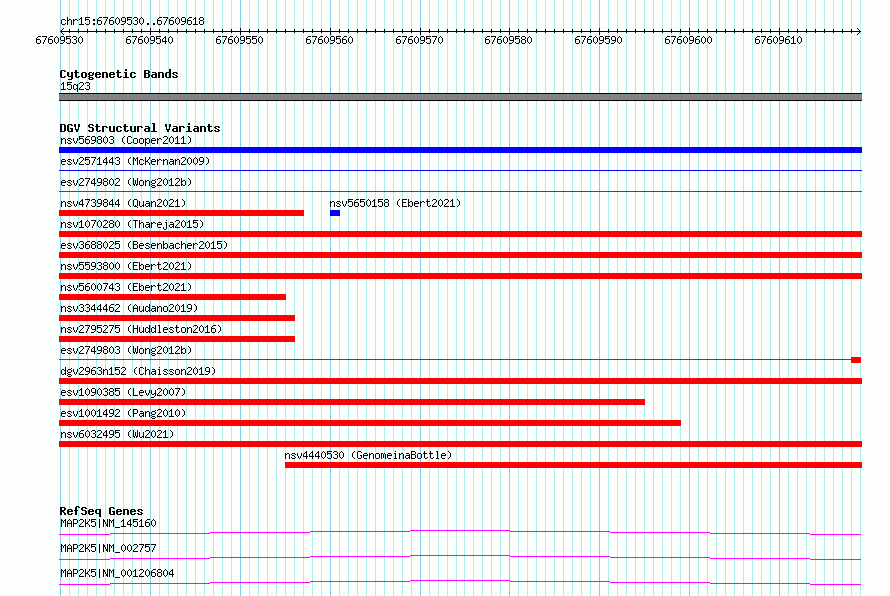Click the red nsv4739844 variant bar
890x596 pixels.
181,213
